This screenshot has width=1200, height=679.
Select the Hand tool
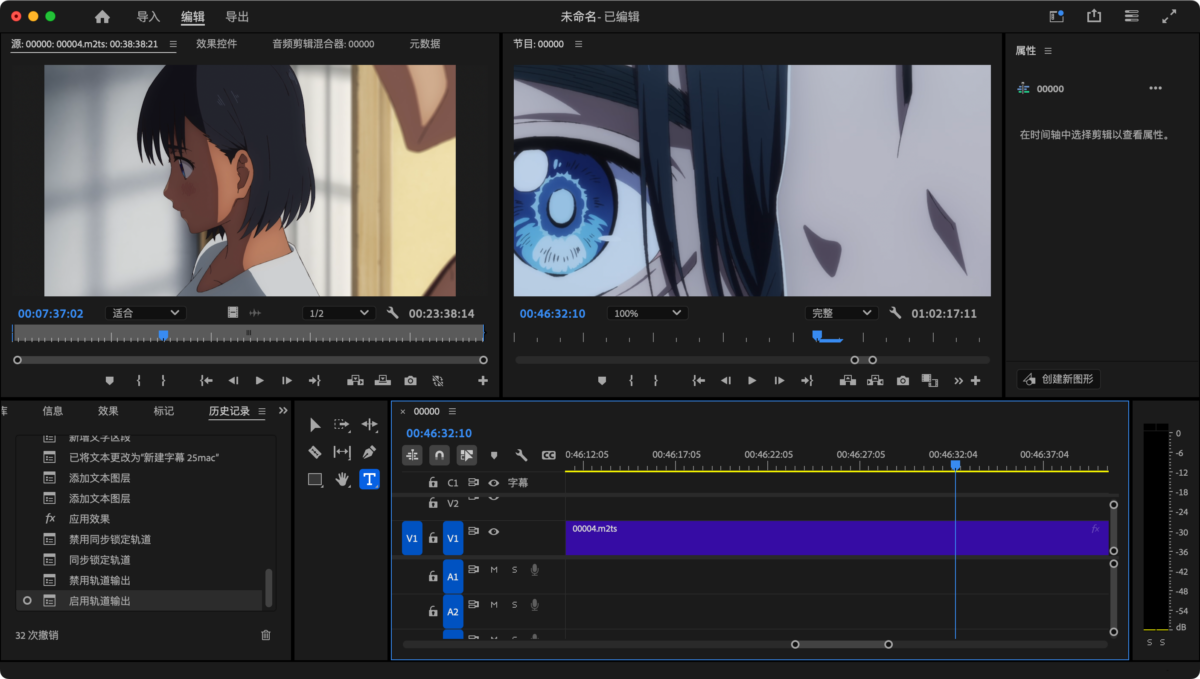pyautogui.click(x=342, y=479)
